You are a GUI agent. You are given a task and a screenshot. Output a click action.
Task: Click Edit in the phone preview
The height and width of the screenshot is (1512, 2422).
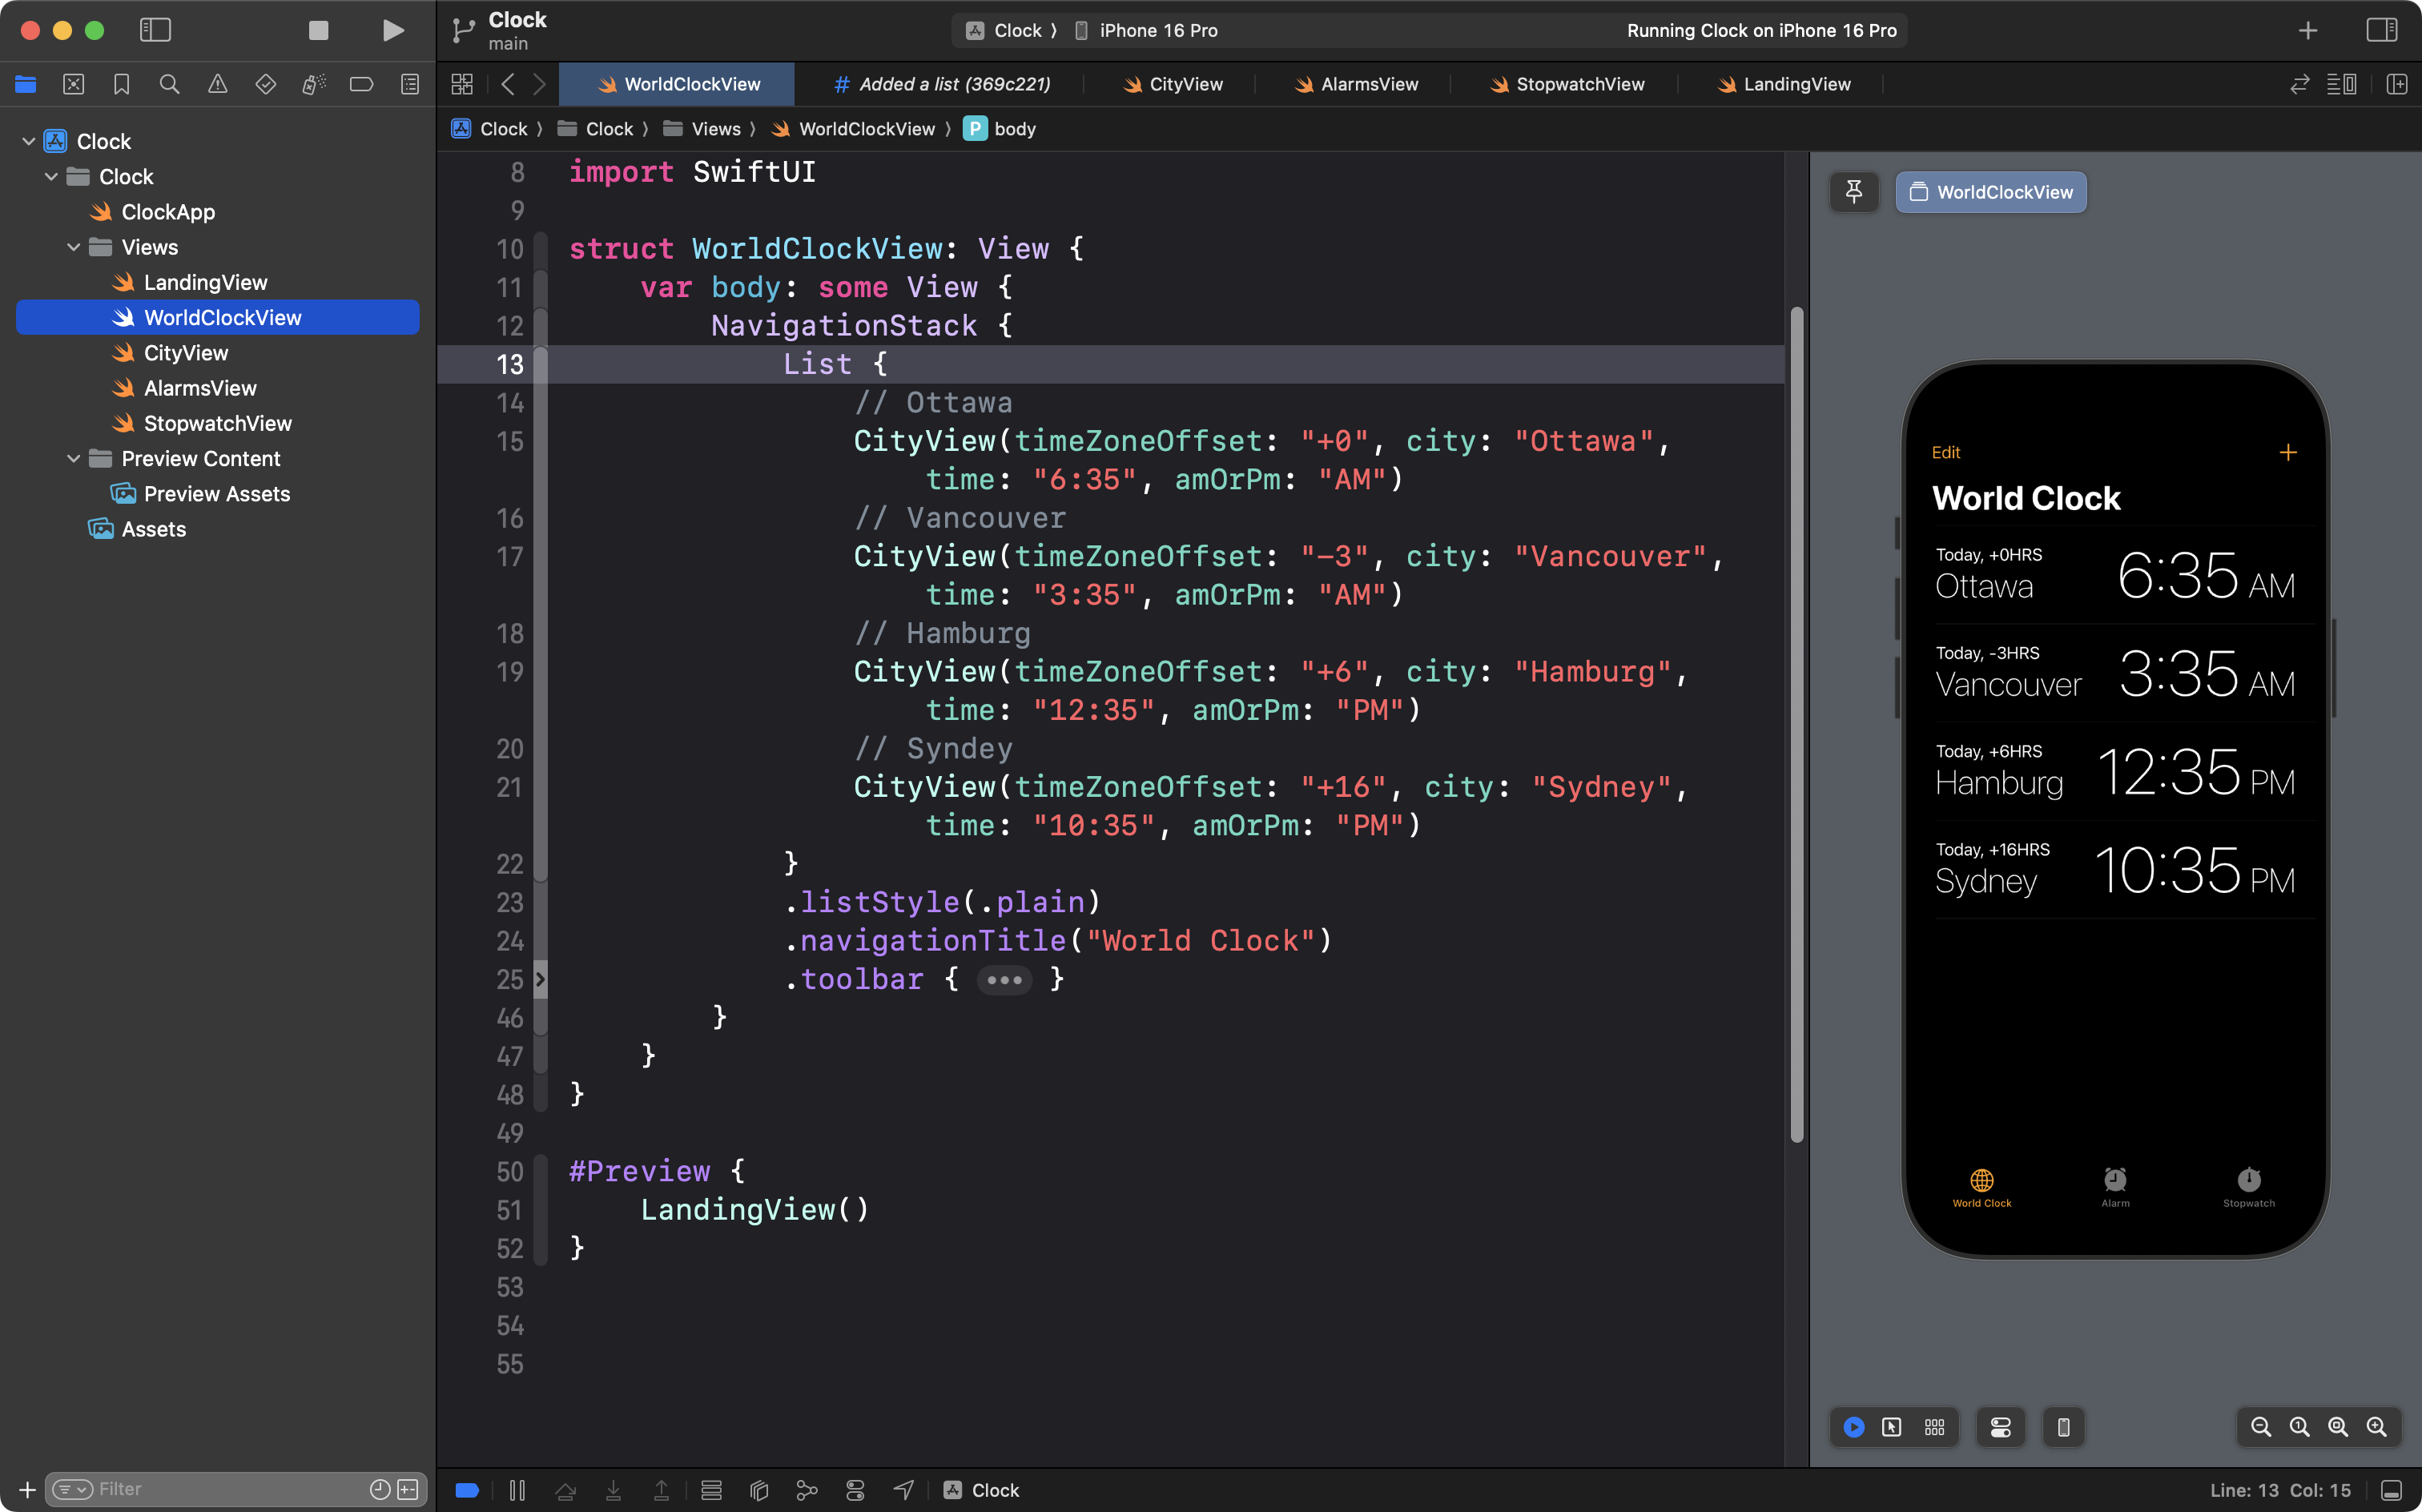1945,453
